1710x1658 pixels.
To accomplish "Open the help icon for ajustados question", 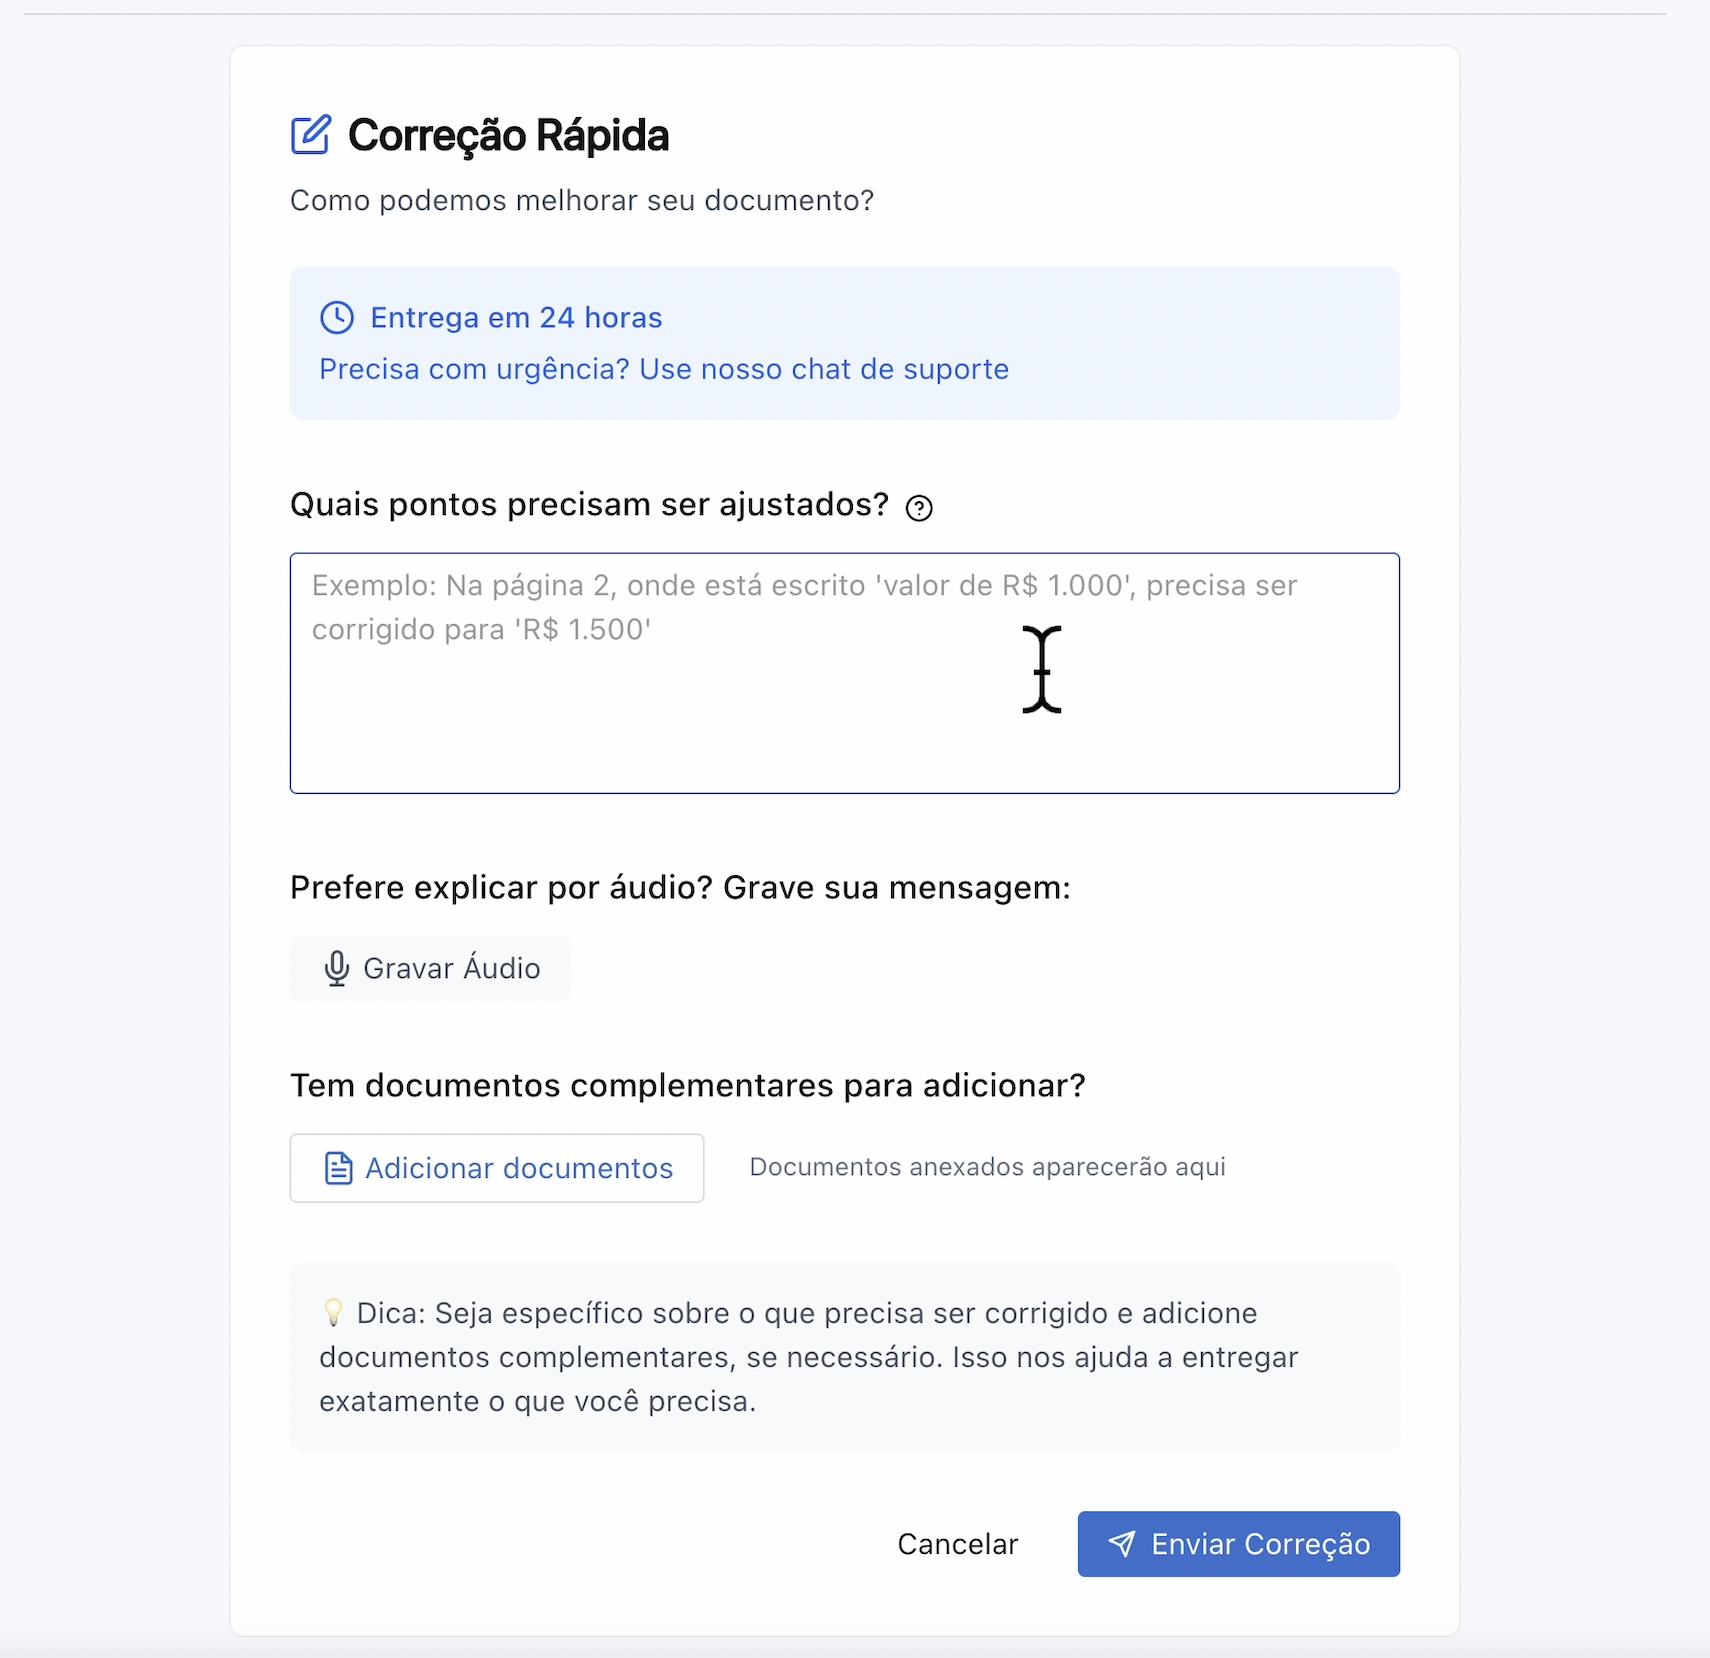I will coord(918,507).
